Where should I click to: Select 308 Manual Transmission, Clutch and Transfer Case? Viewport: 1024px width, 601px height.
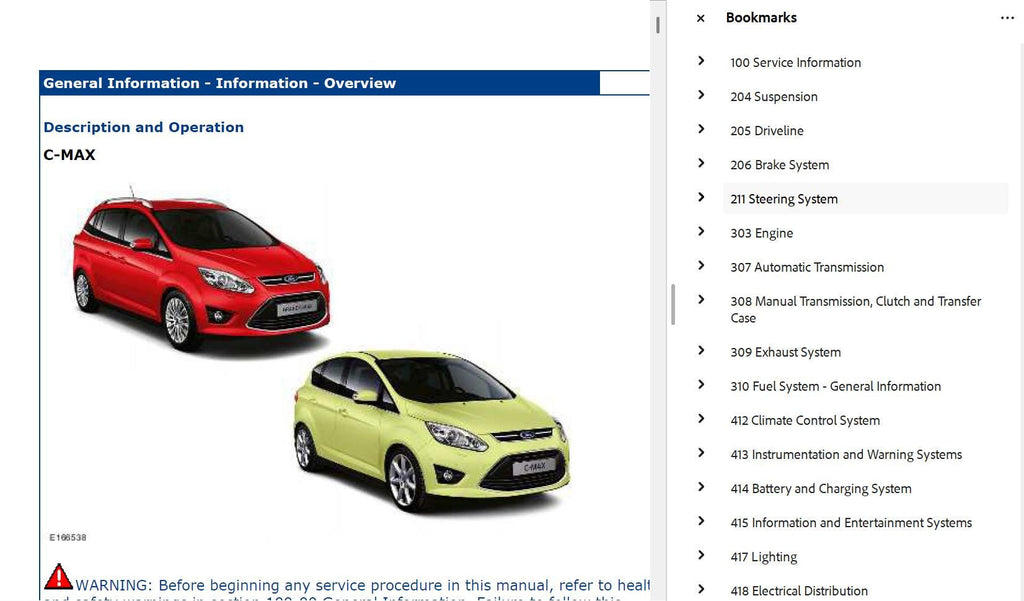(856, 310)
